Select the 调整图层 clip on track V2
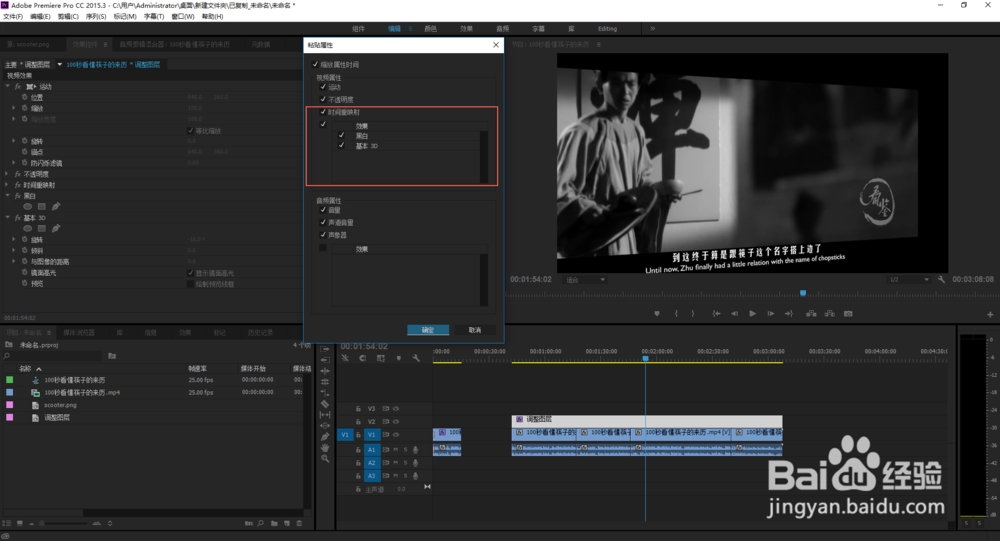The image size is (1000, 541). 647,420
